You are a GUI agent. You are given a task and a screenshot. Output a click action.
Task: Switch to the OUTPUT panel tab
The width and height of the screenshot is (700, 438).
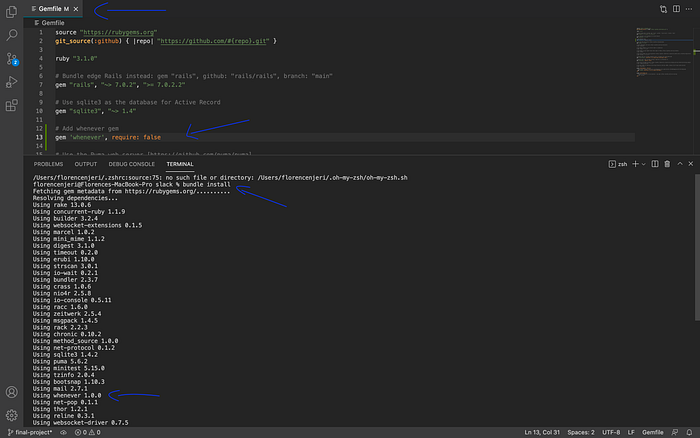[86, 164]
